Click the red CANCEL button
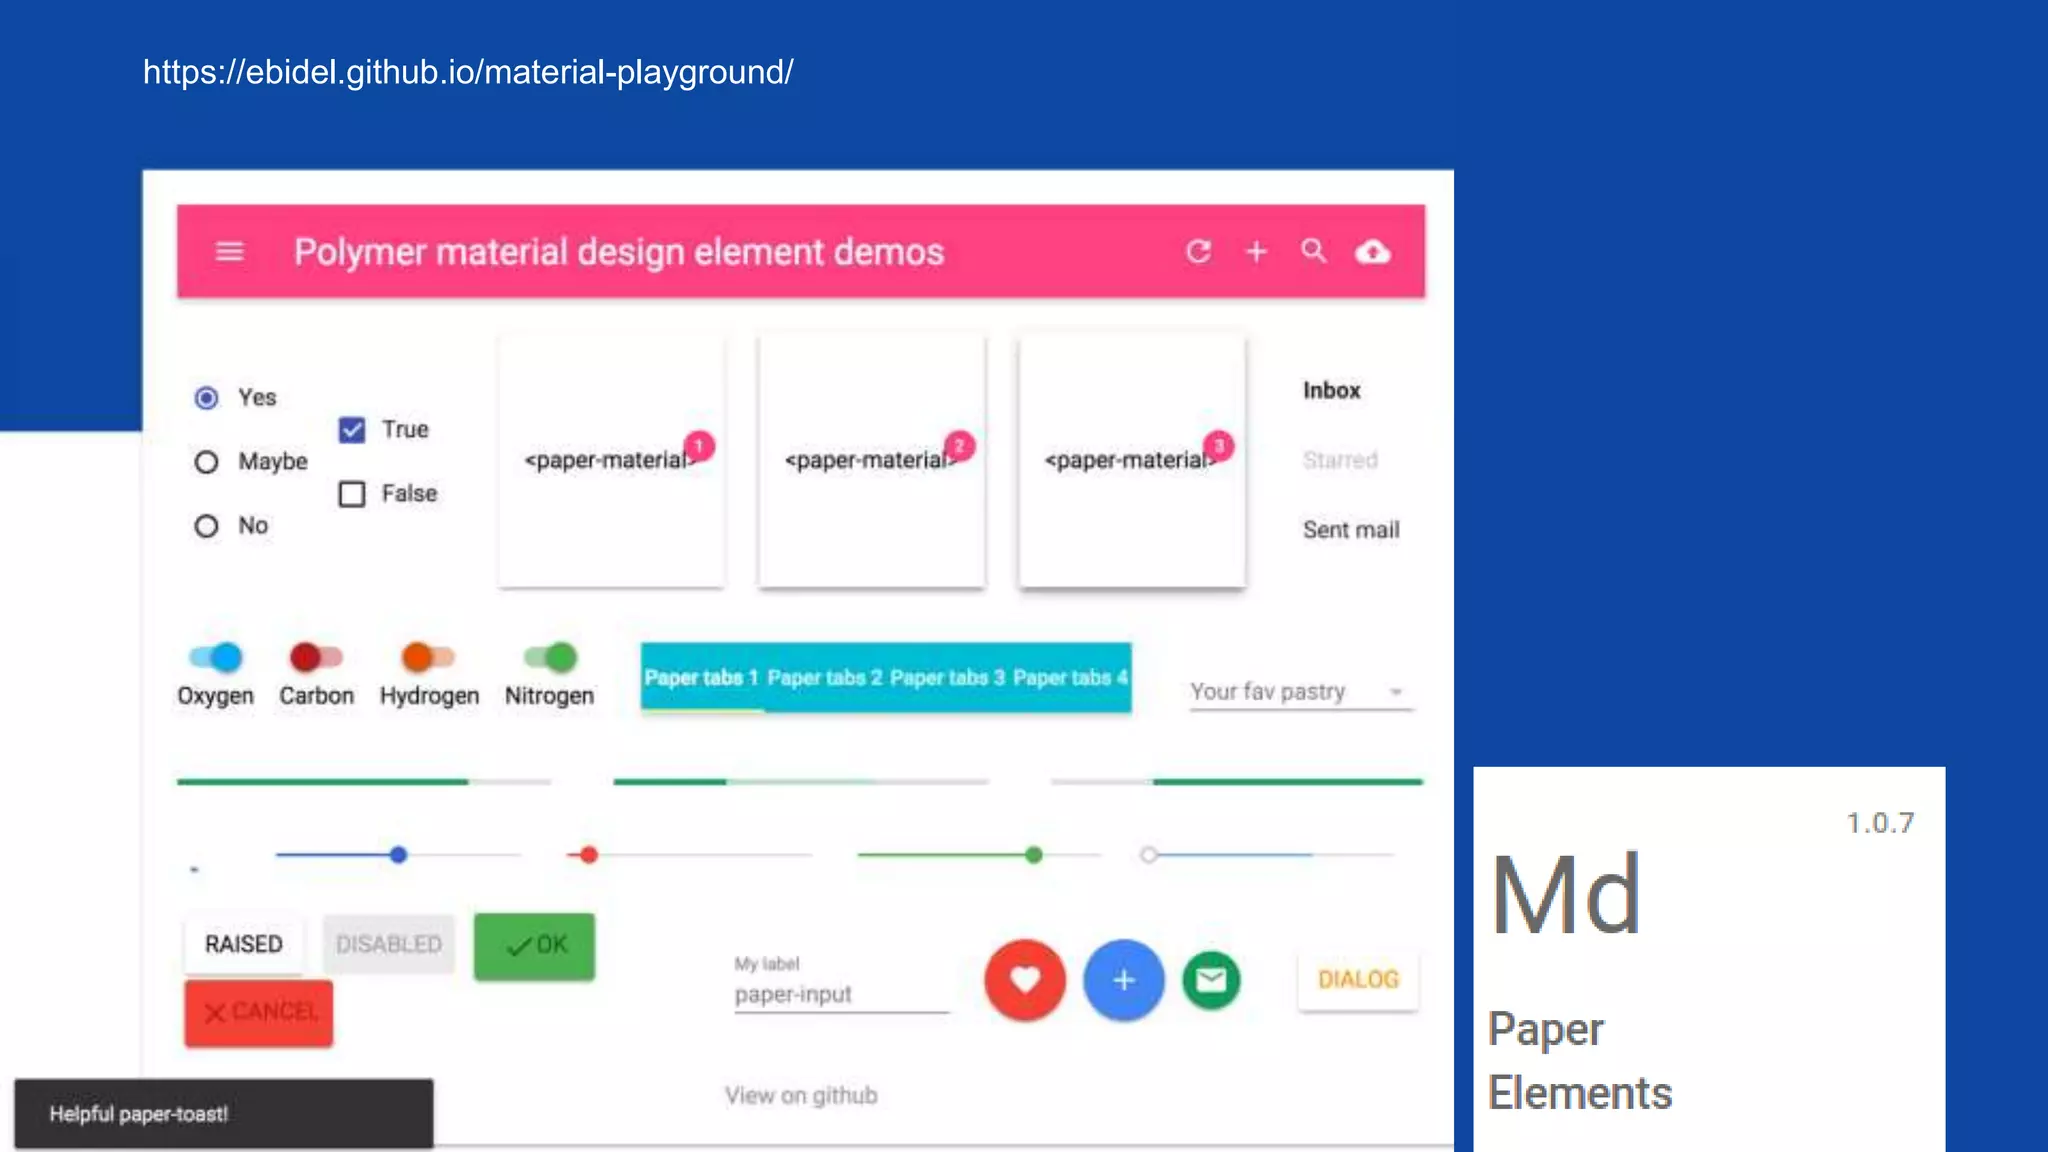 (x=258, y=1013)
